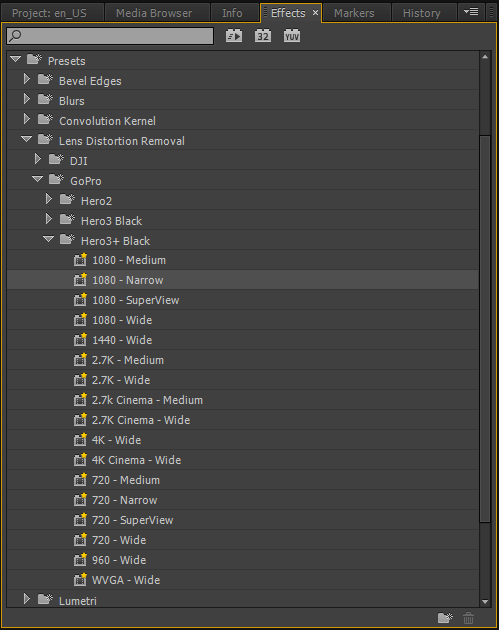Collapse the Hero3+ Black folder
The image size is (499, 630).
[x=48, y=239]
